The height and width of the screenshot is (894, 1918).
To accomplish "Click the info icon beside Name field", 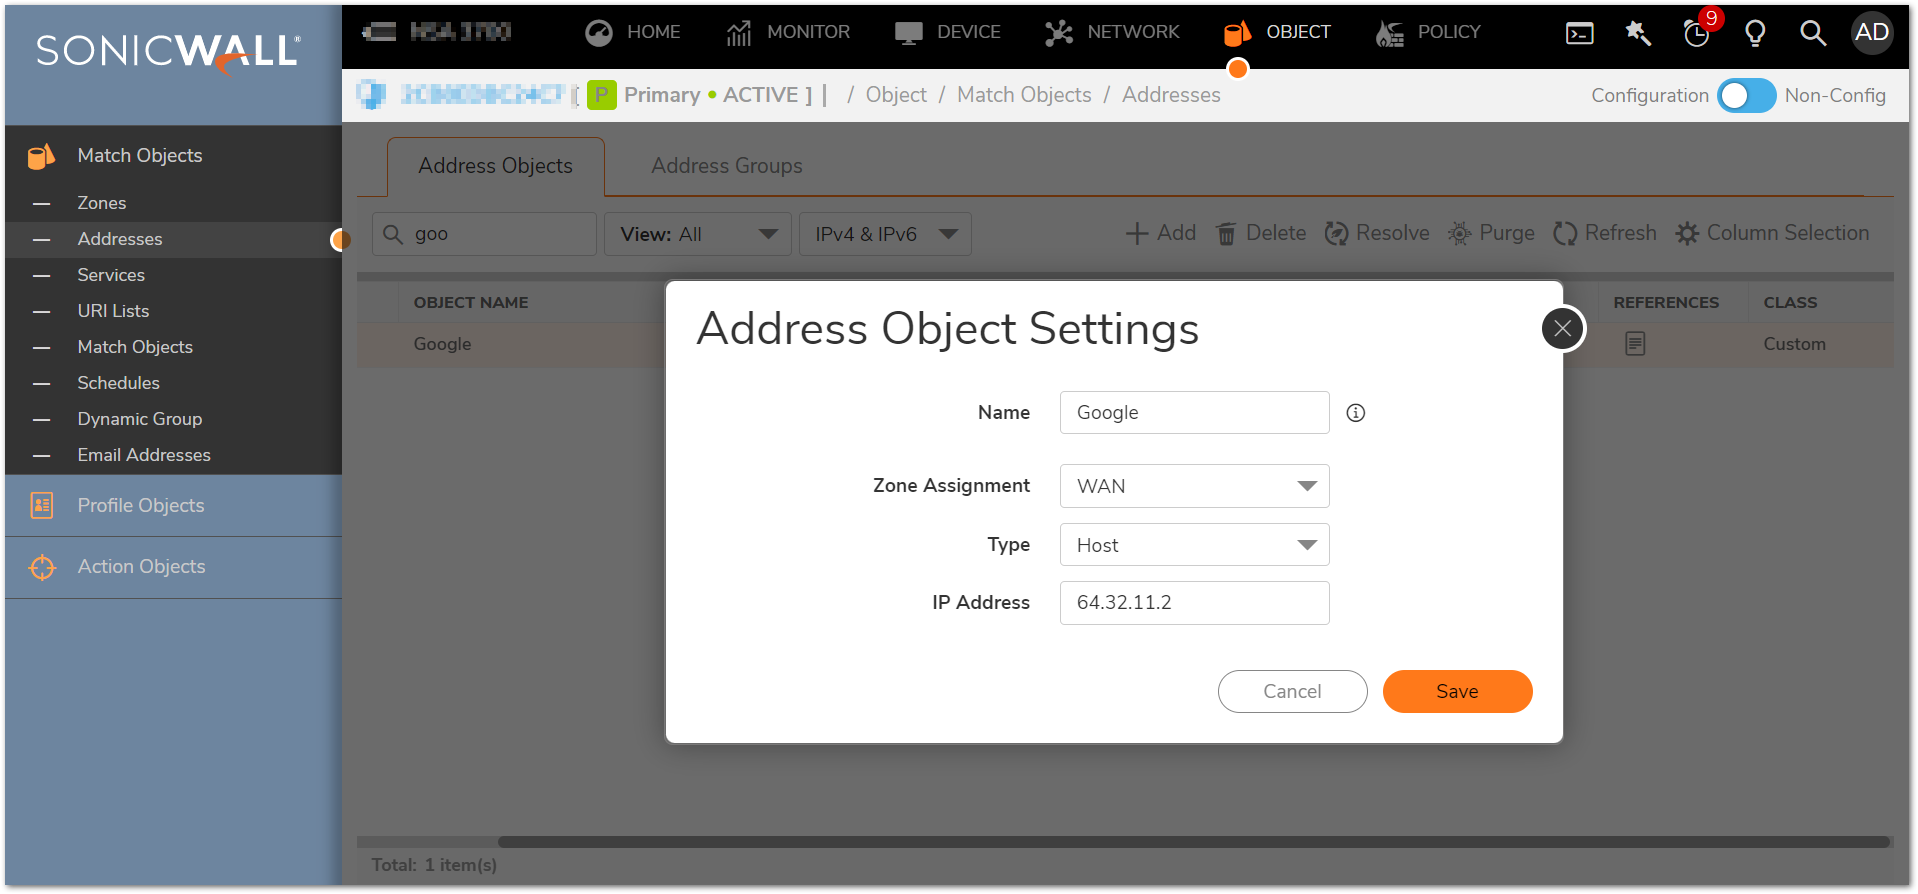I will (1355, 413).
